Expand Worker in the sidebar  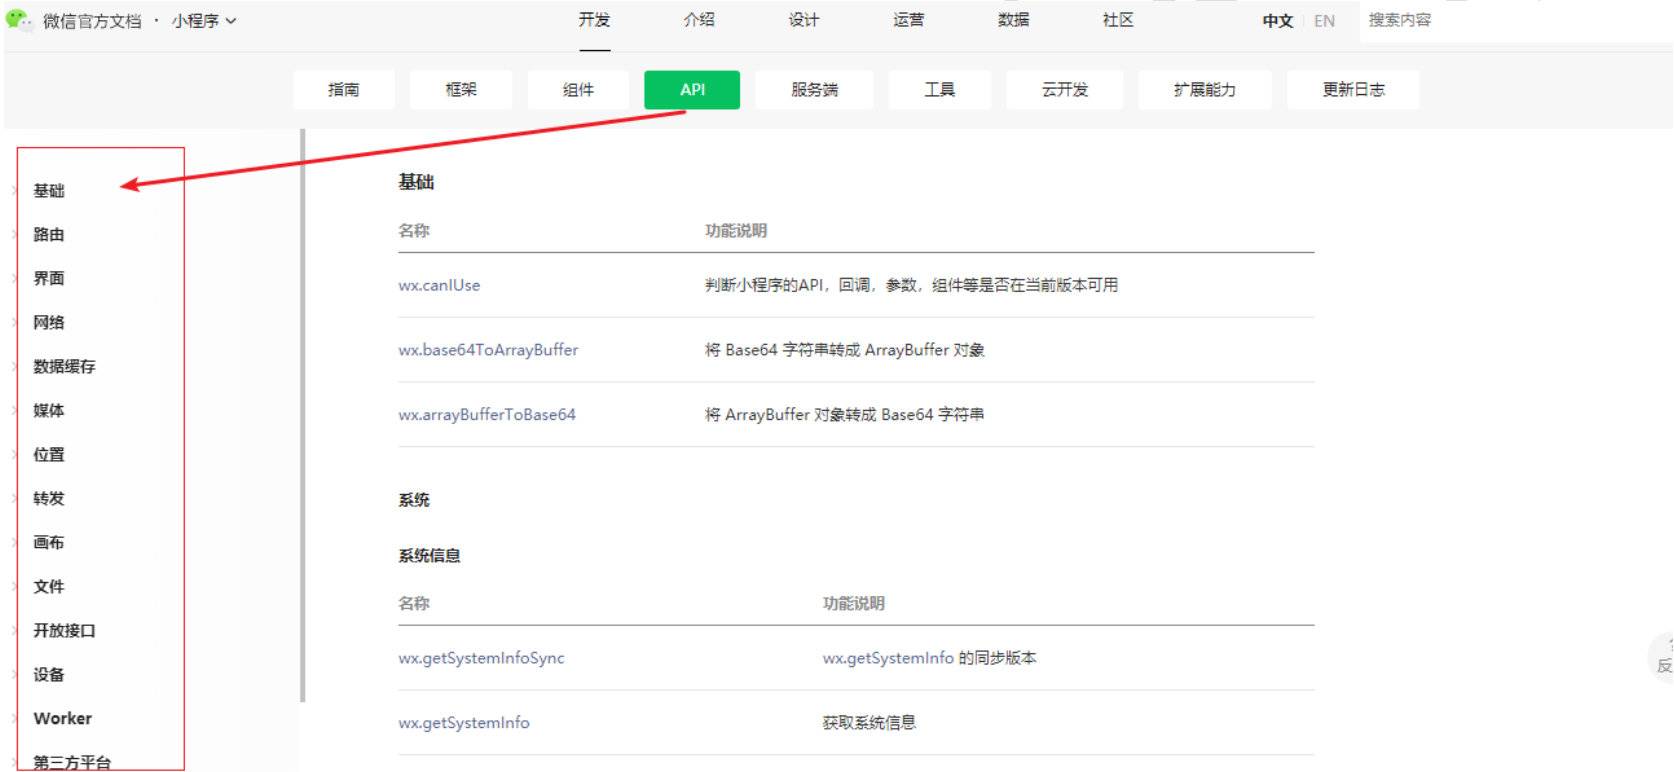click(x=62, y=719)
